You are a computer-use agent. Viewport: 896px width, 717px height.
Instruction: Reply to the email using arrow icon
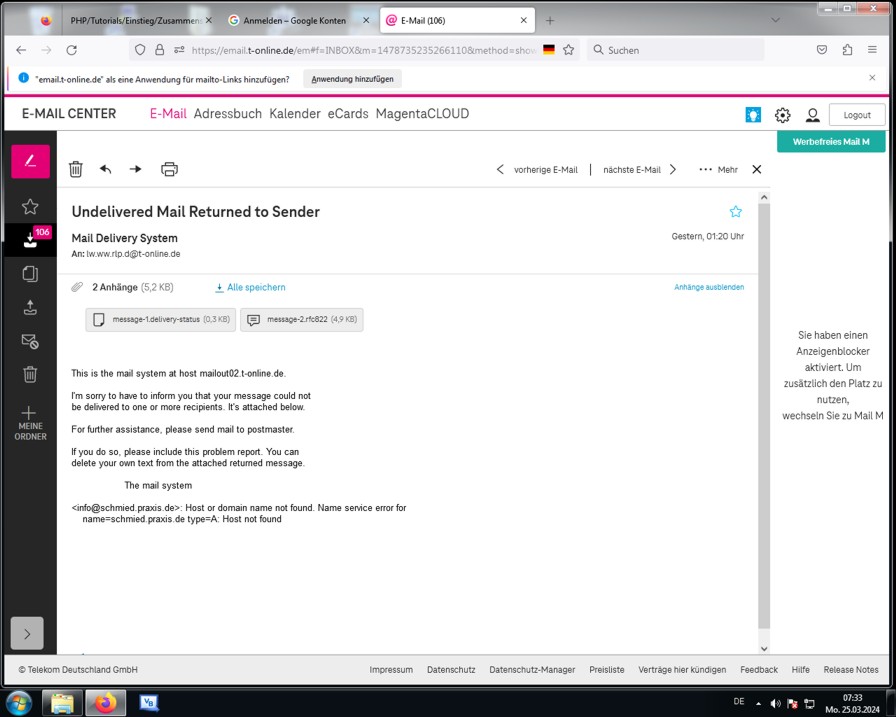click(x=106, y=169)
